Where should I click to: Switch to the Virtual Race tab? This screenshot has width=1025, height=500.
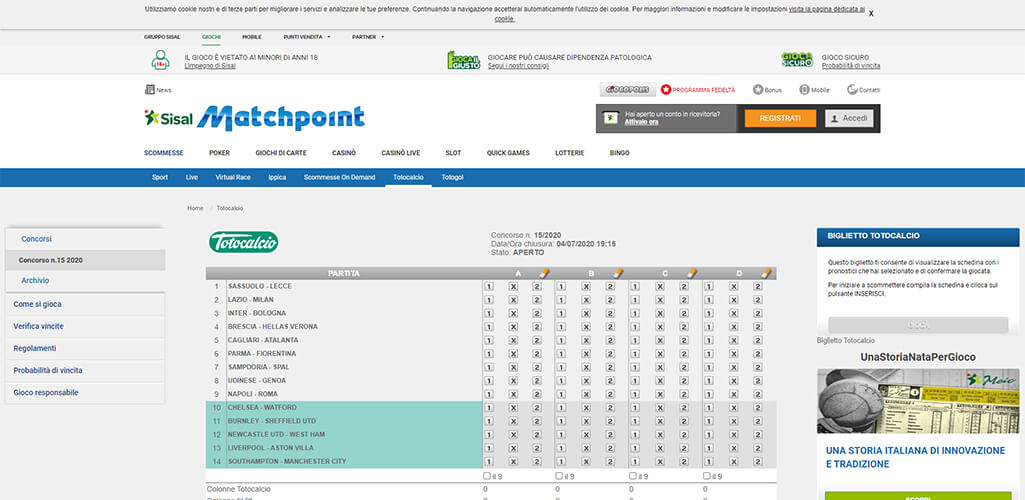(x=233, y=177)
